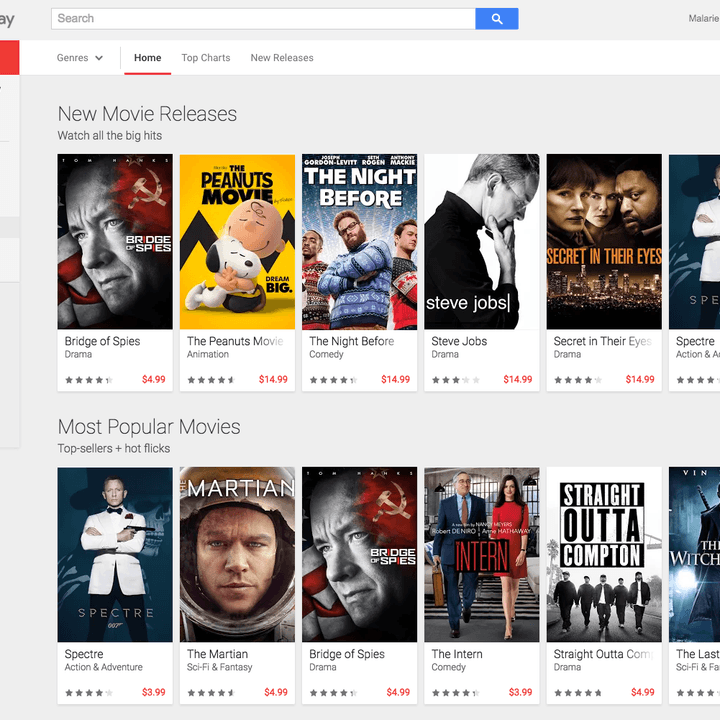
Task: Click The Martian title link
Action: click(217, 654)
